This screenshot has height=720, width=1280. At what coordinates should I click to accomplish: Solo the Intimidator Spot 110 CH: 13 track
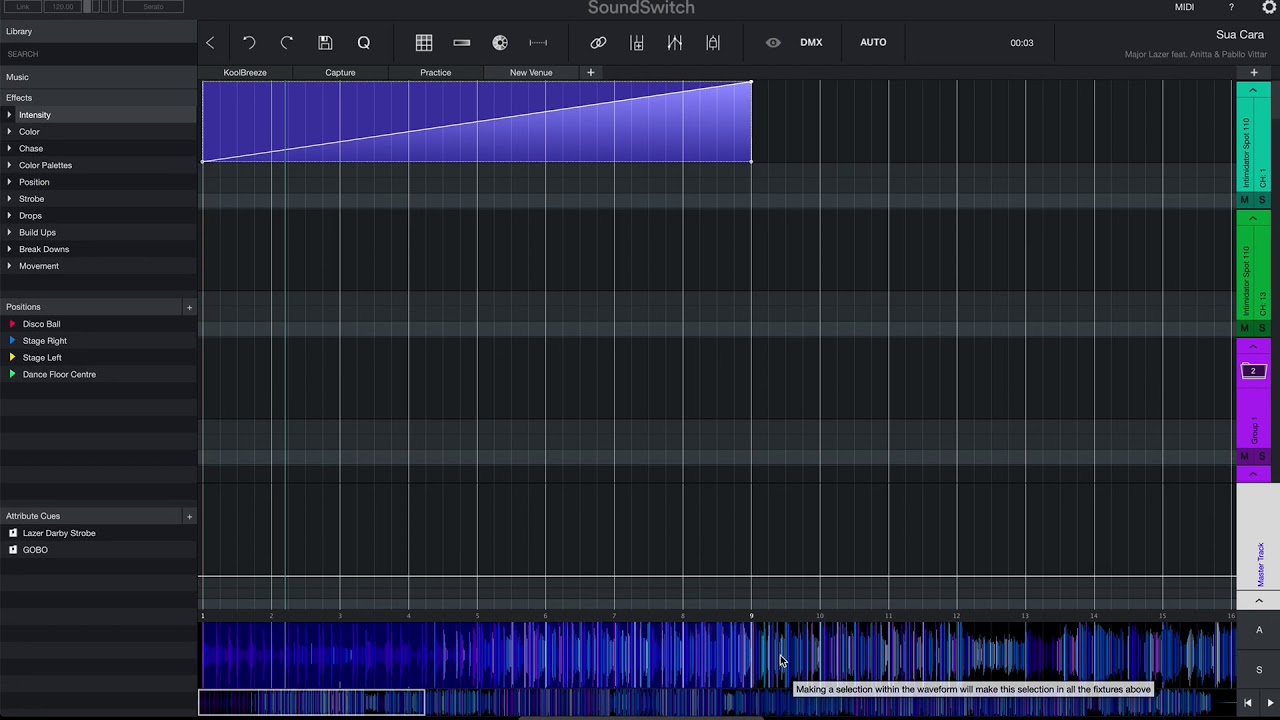point(1262,328)
